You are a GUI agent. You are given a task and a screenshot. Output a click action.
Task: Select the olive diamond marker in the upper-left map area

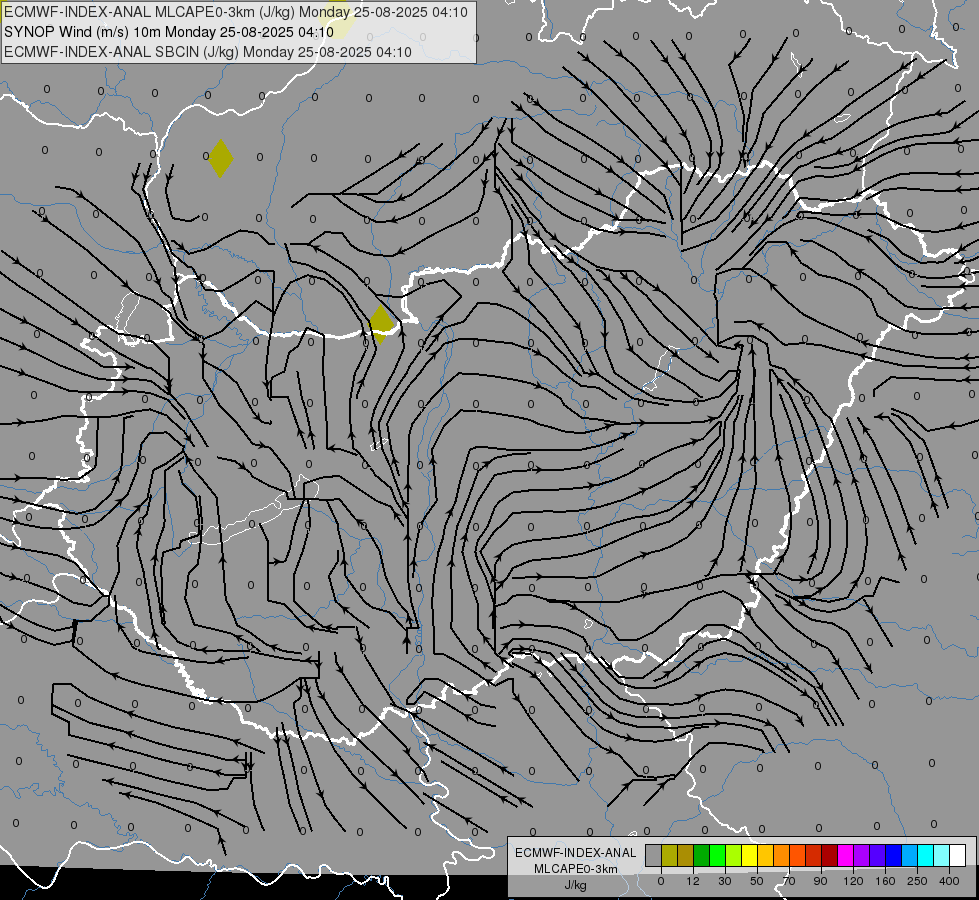(220, 159)
